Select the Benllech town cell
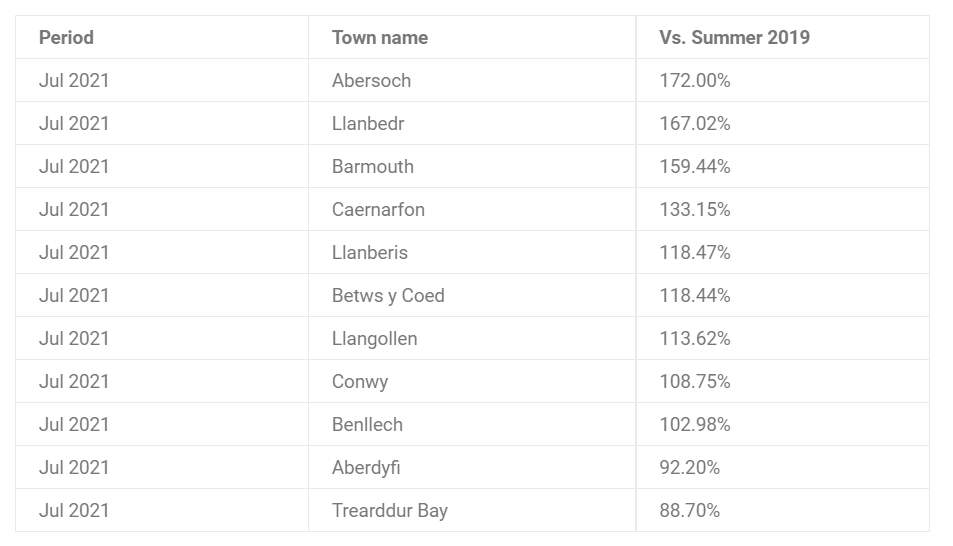The image size is (953, 546). (472, 424)
